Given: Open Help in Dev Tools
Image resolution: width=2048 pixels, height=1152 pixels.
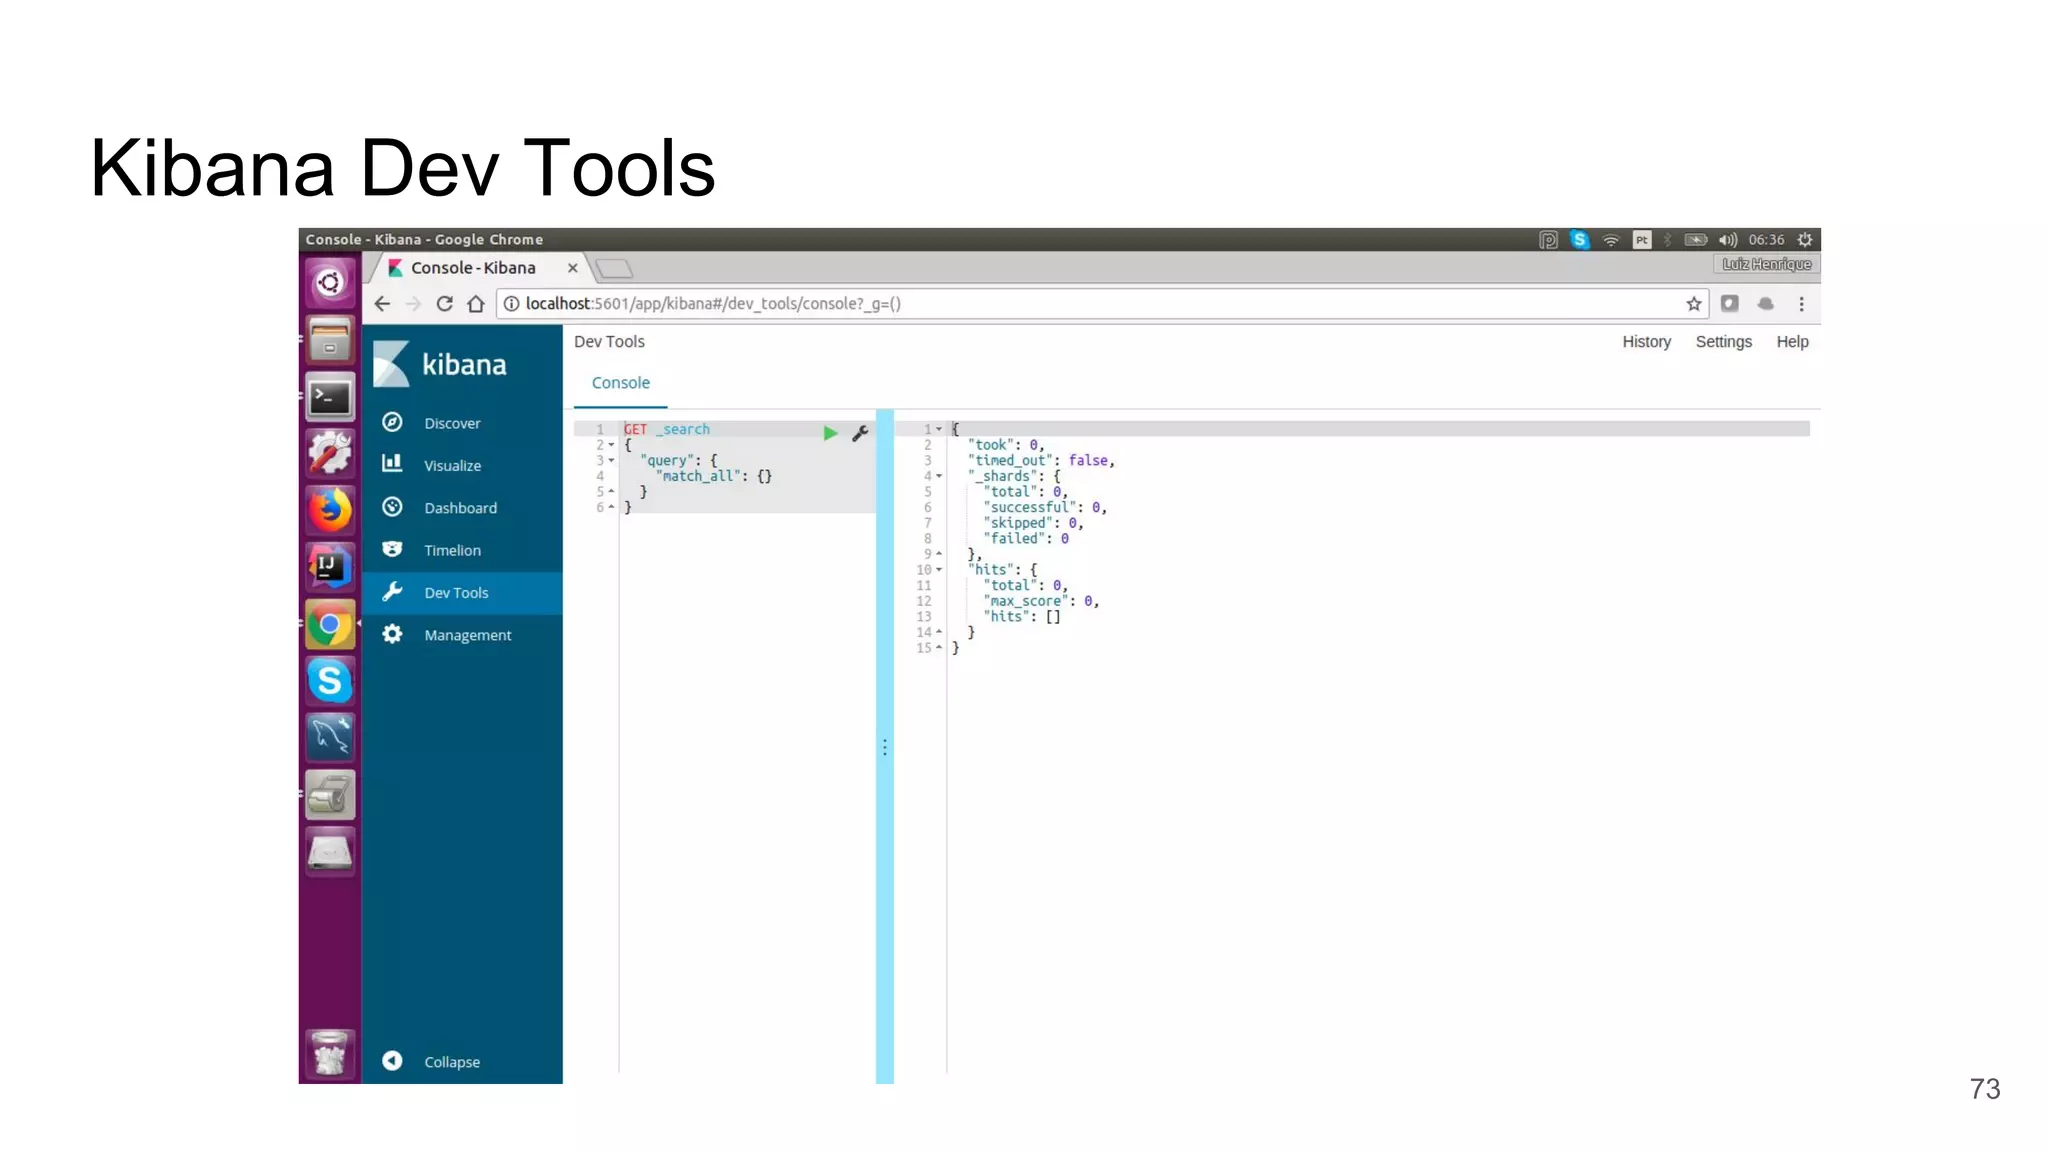Looking at the screenshot, I should pyautogui.click(x=1792, y=342).
